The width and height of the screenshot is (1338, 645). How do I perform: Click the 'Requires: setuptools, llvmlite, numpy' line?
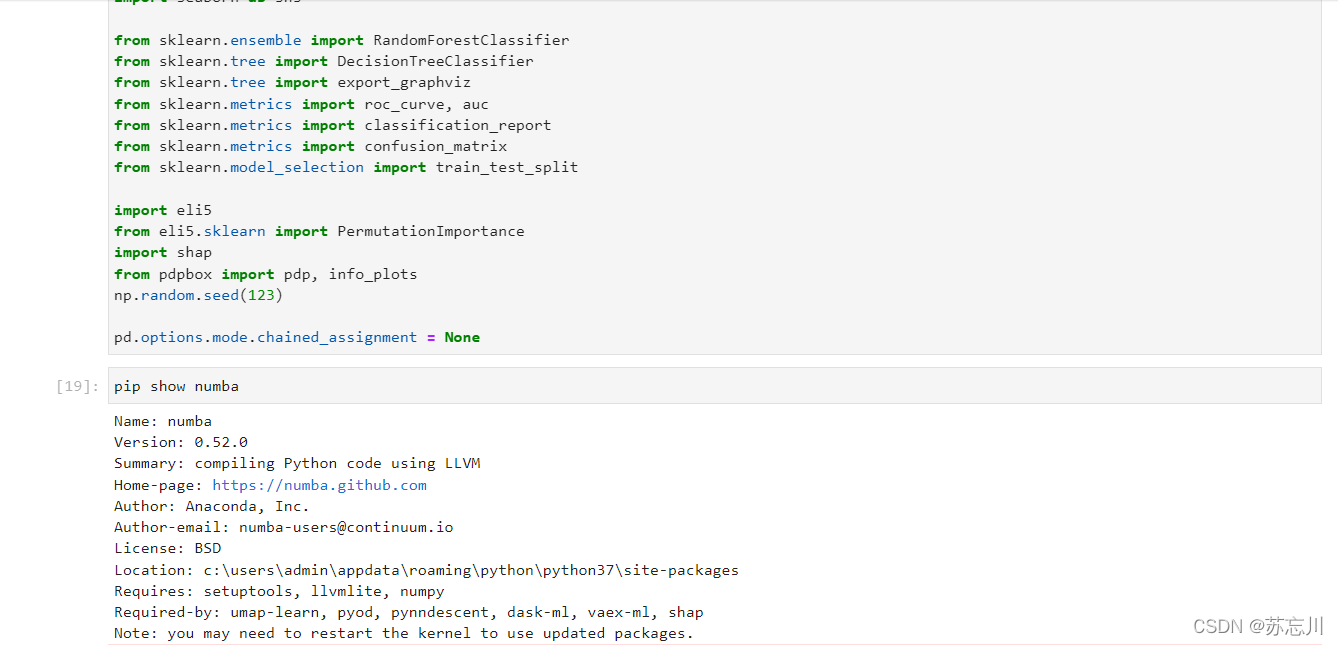[279, 591]
